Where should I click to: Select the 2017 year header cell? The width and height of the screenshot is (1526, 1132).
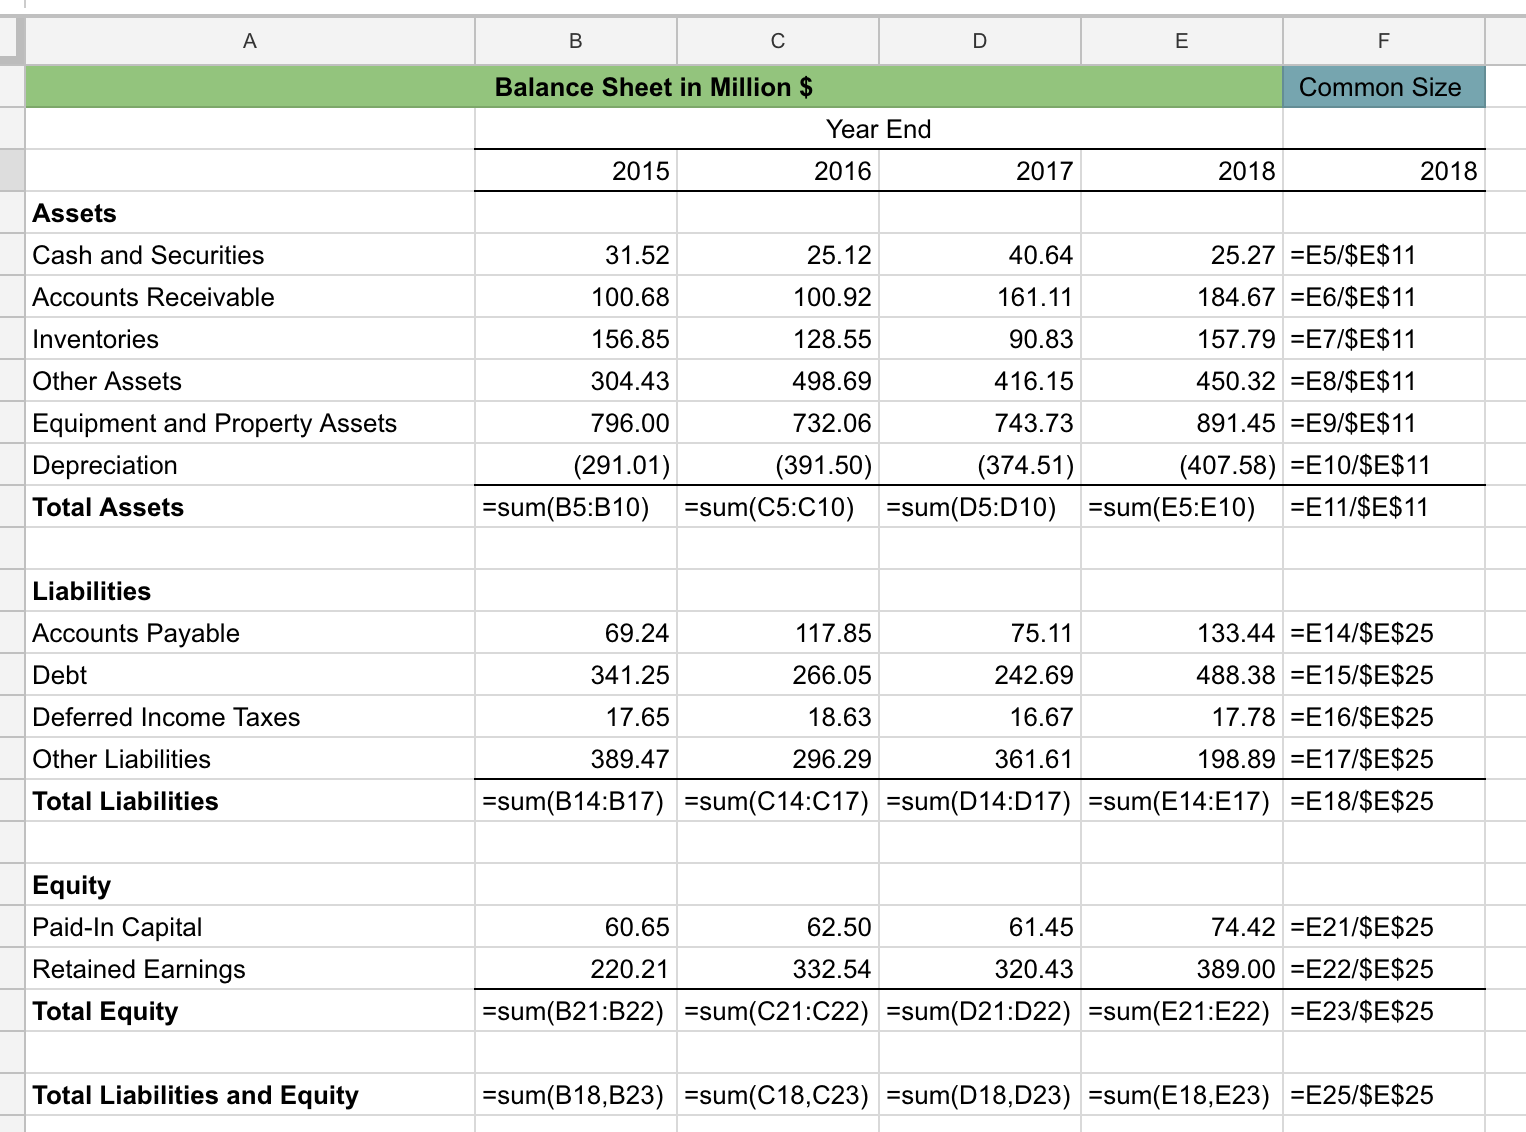980,171
